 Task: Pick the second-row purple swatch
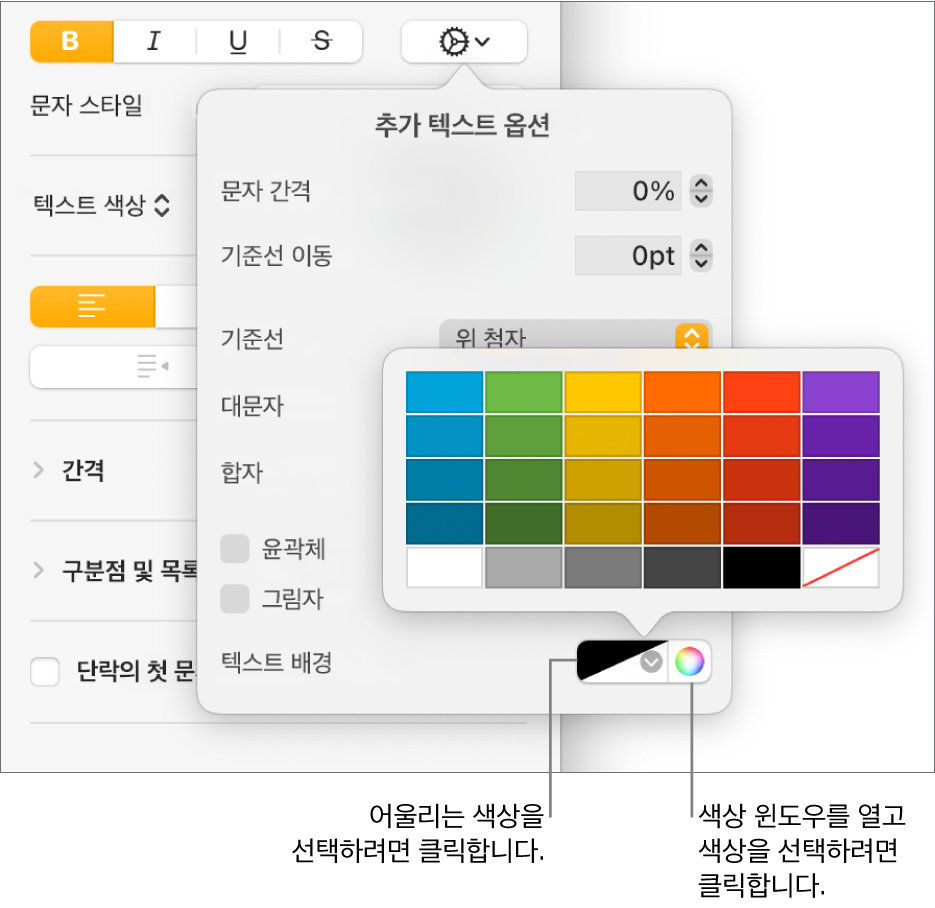pyautogui.click(x=841, y=436)
